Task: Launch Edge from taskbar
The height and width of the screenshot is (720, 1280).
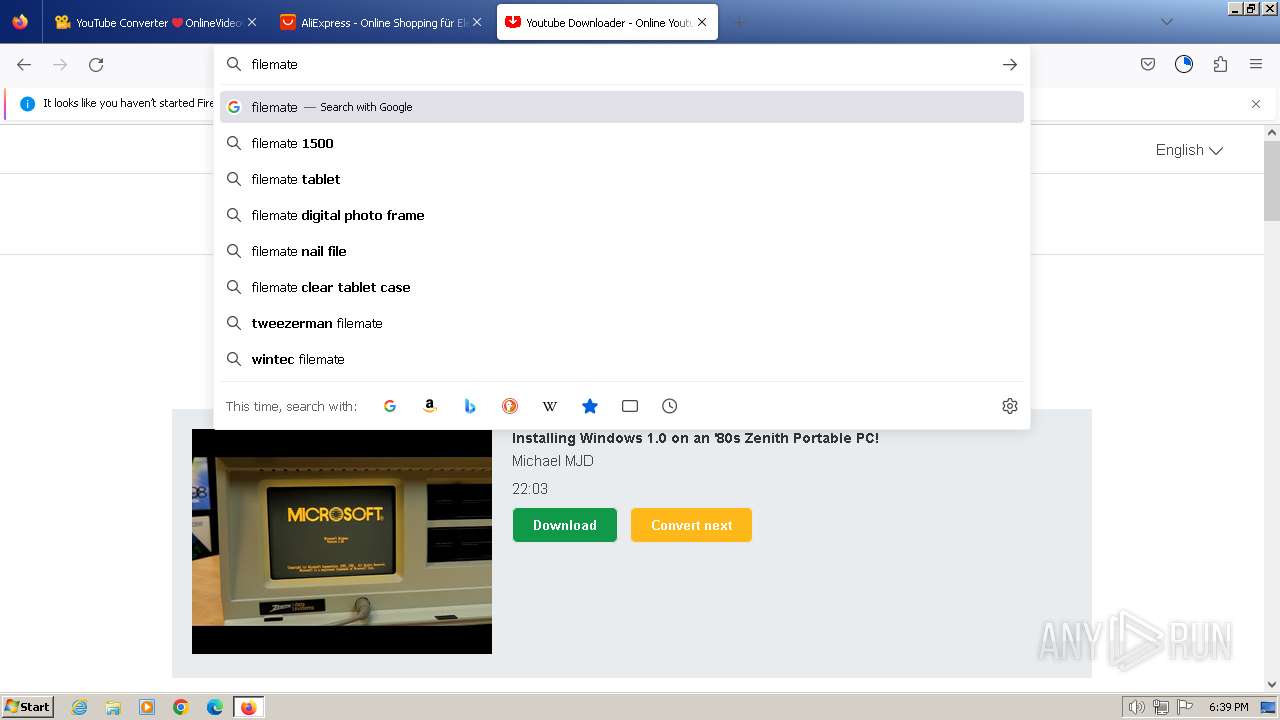Action: (214, 707)
